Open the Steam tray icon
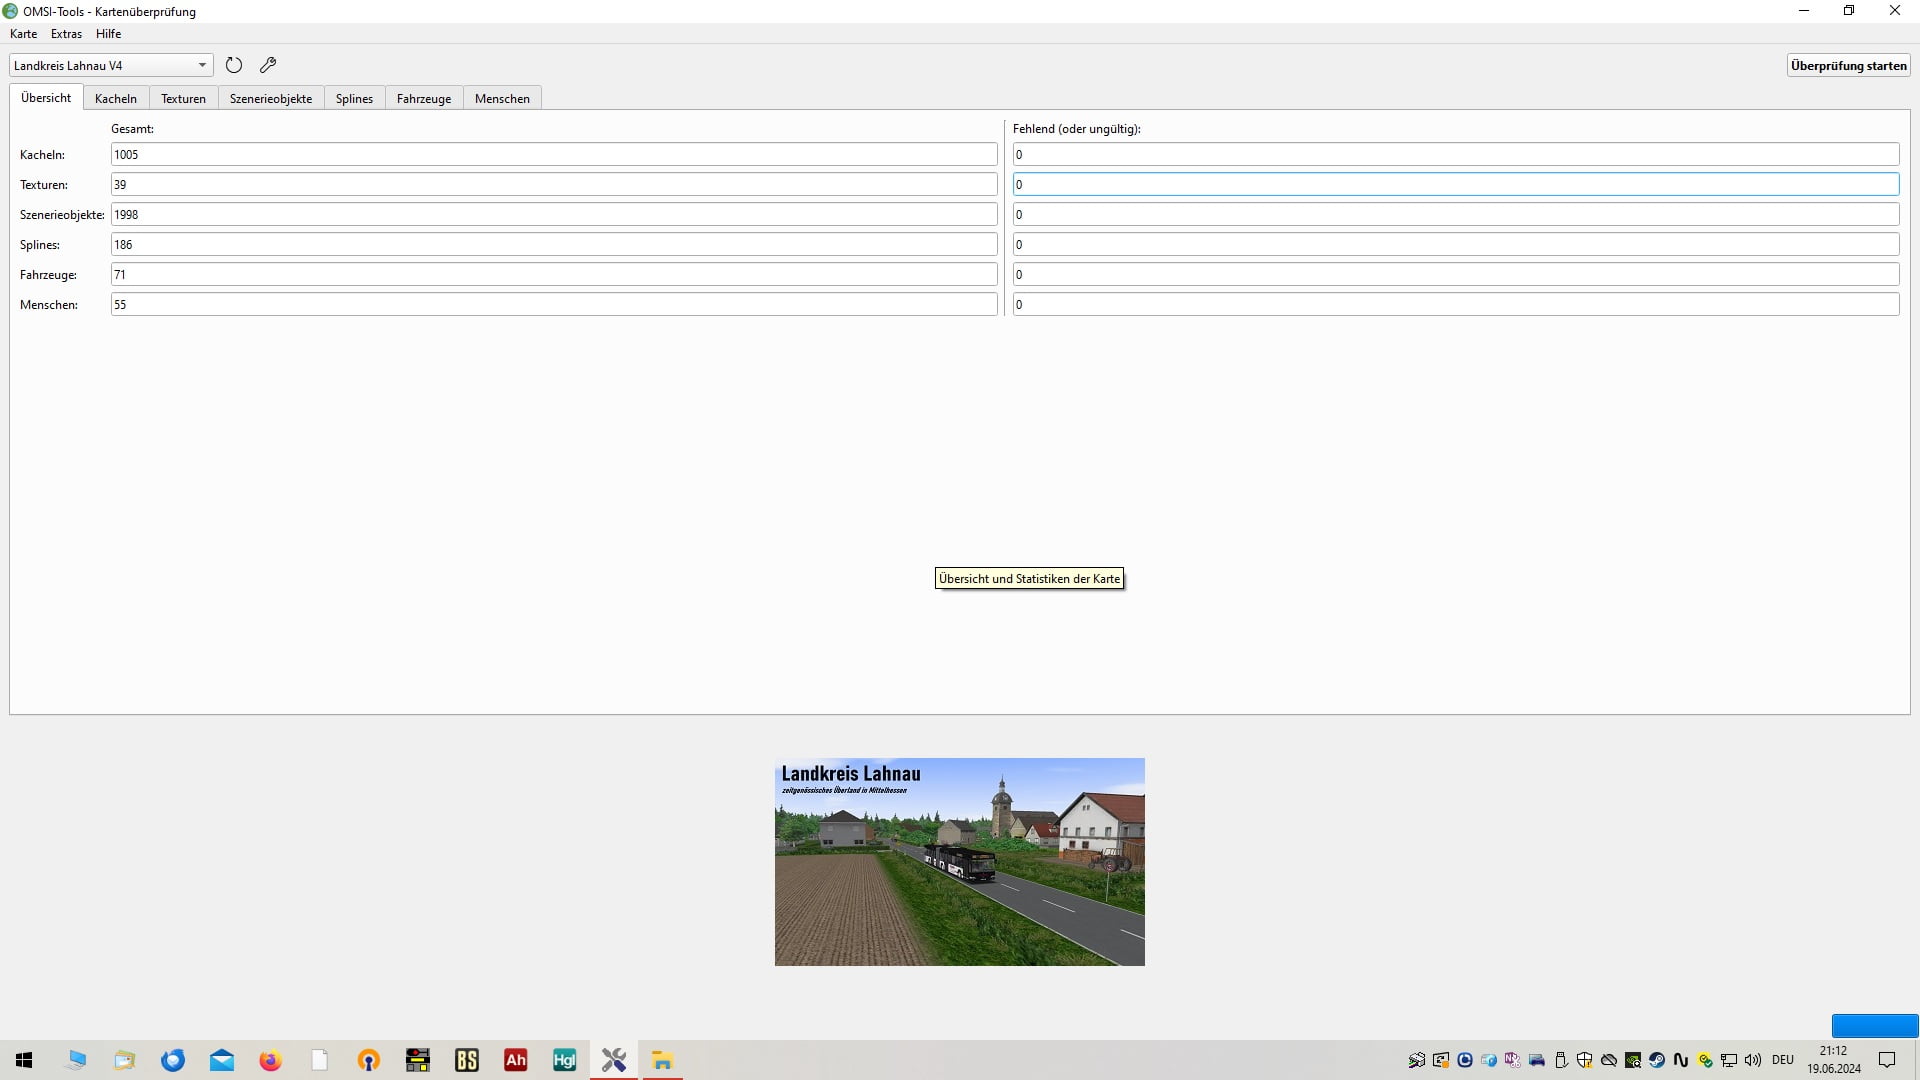The image size is (1920, 1080). 1657,1060
